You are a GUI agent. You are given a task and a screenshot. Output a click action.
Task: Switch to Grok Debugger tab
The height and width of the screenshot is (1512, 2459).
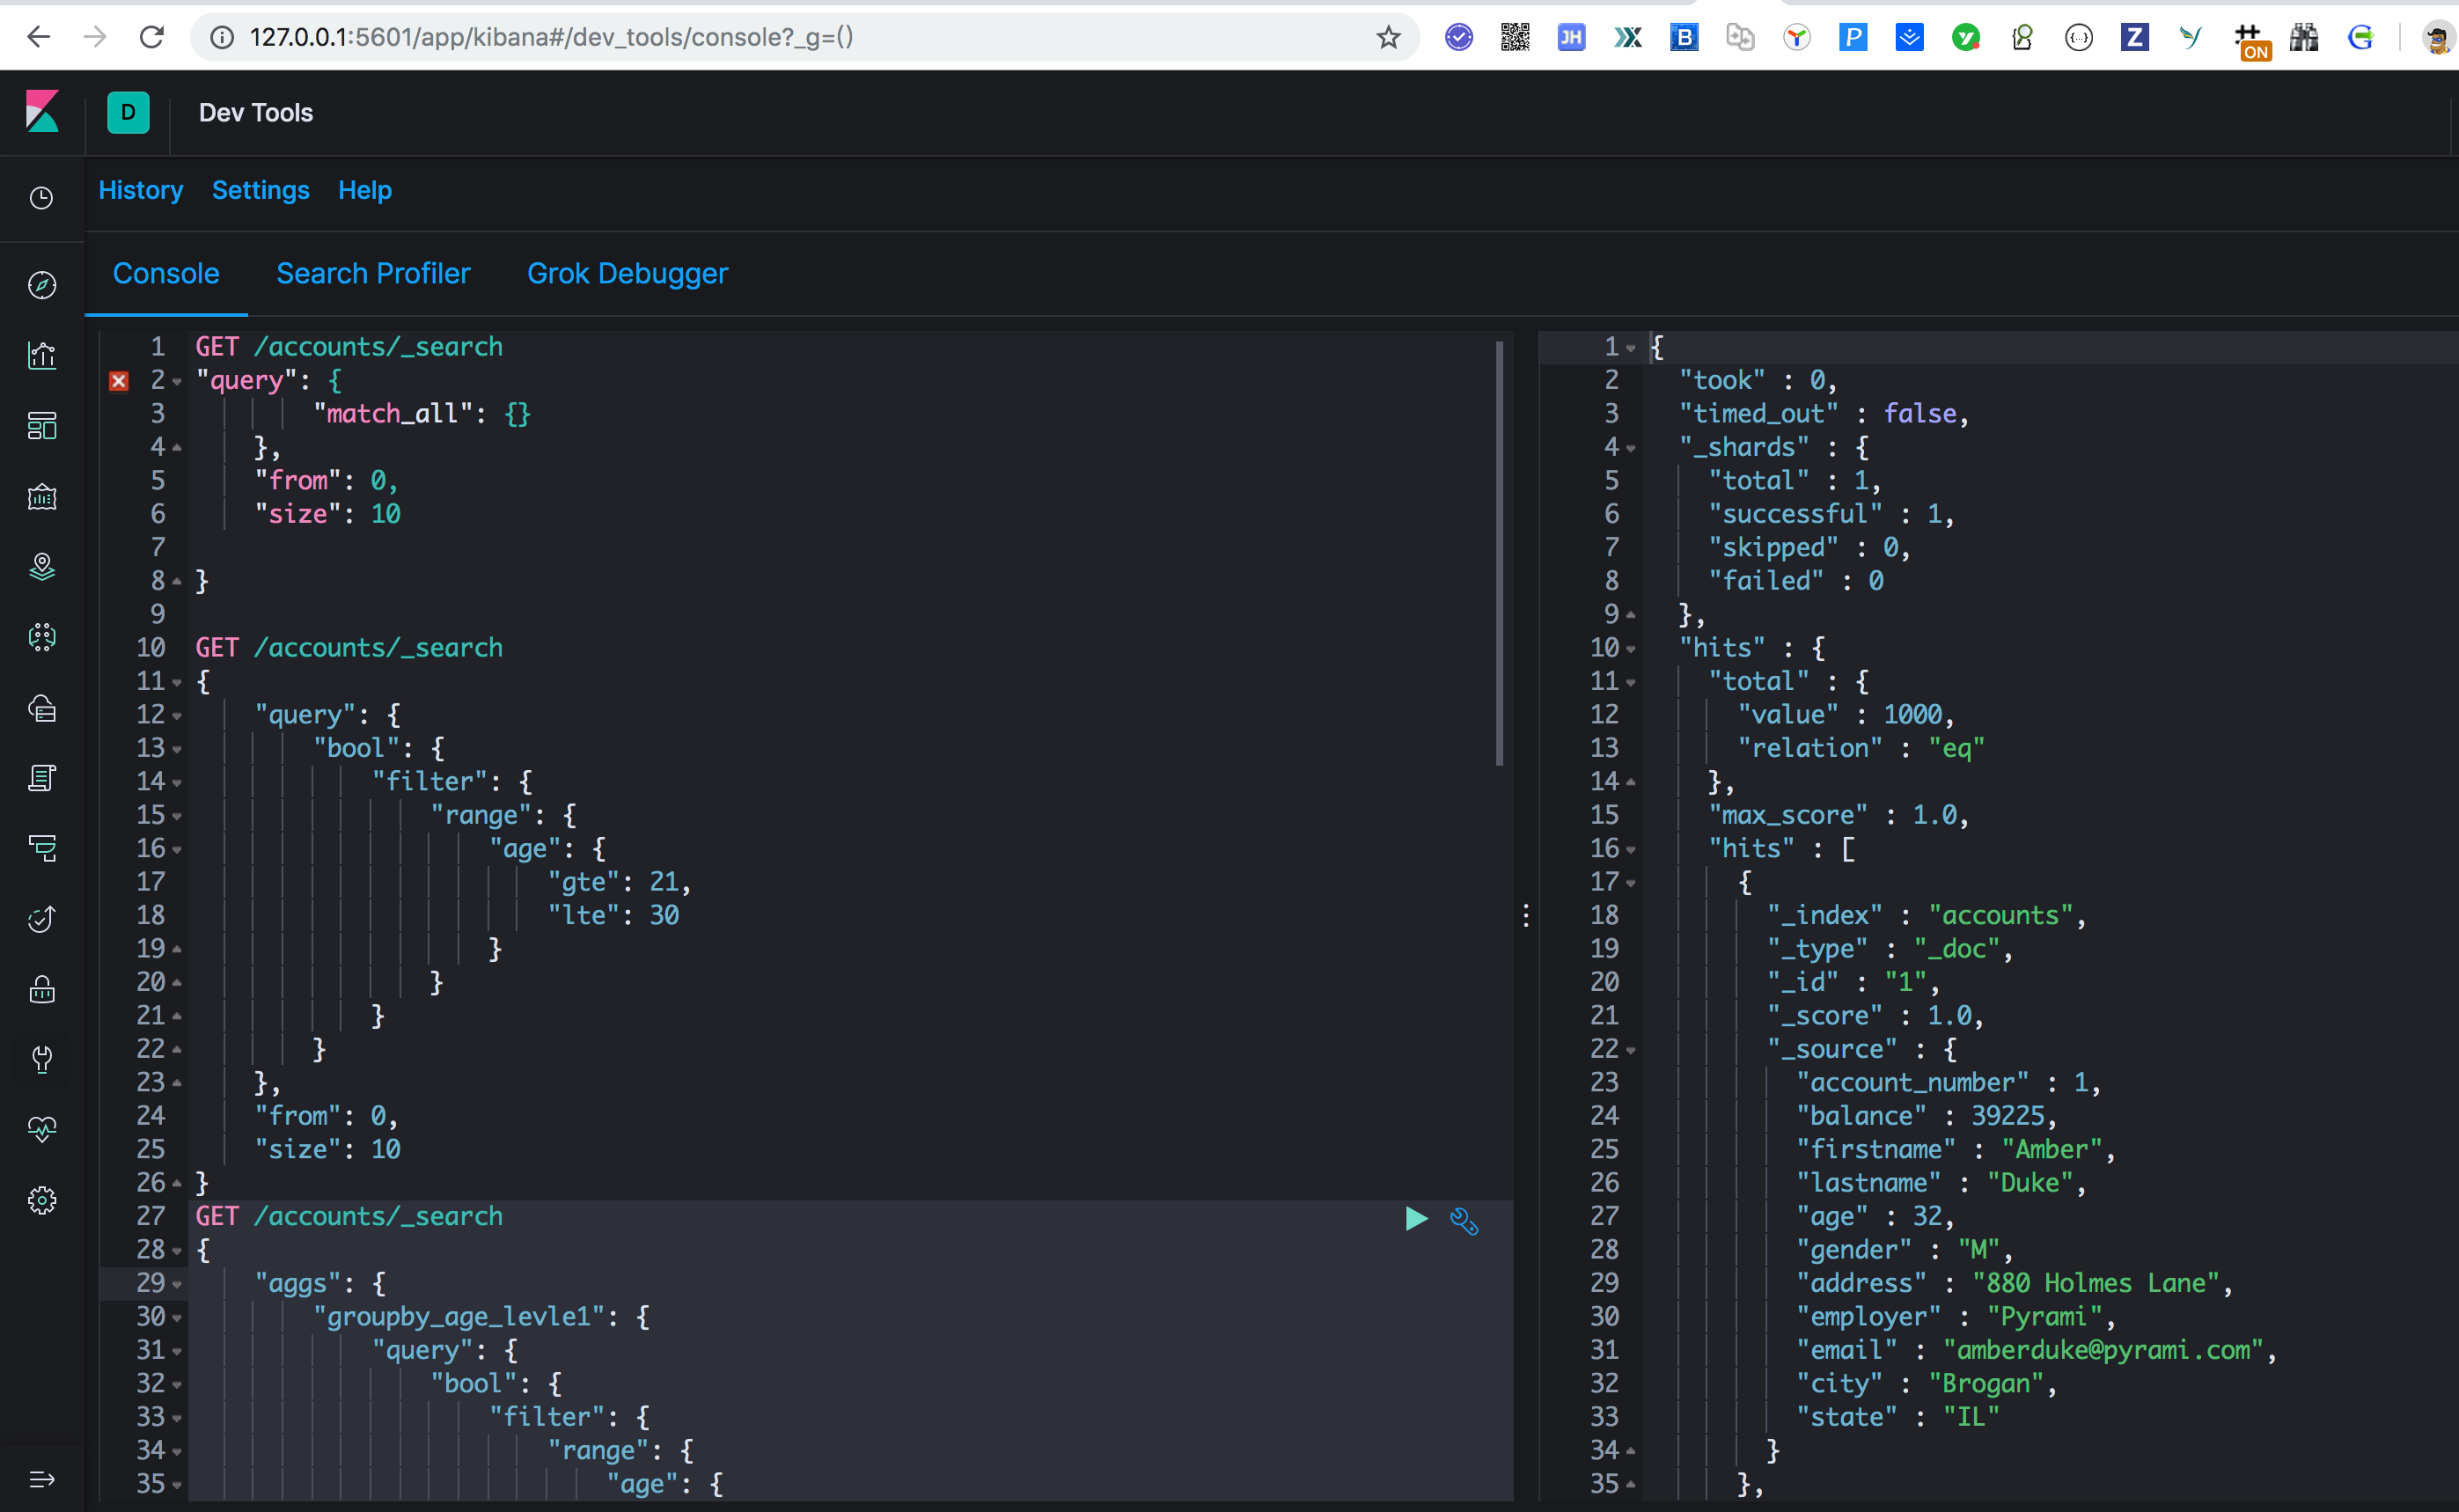[627, 274]
